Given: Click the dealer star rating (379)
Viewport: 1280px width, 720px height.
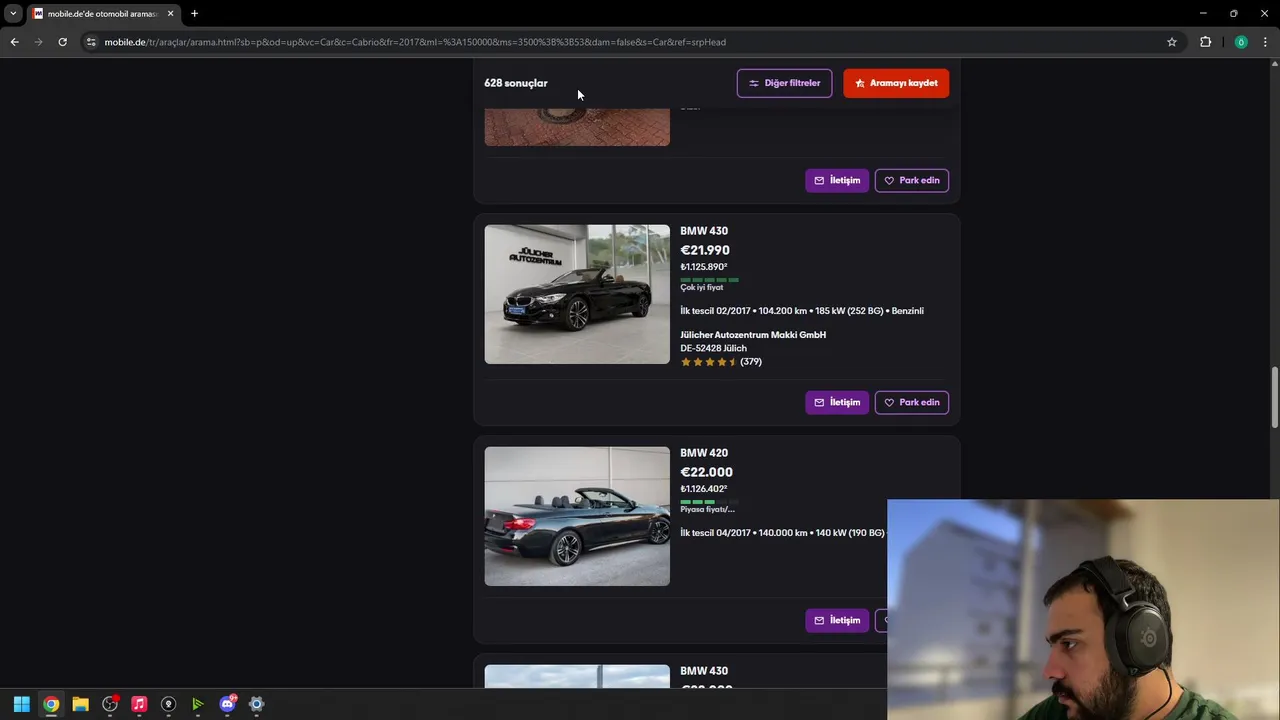Looking at the screenshot, I should [721, 362].
